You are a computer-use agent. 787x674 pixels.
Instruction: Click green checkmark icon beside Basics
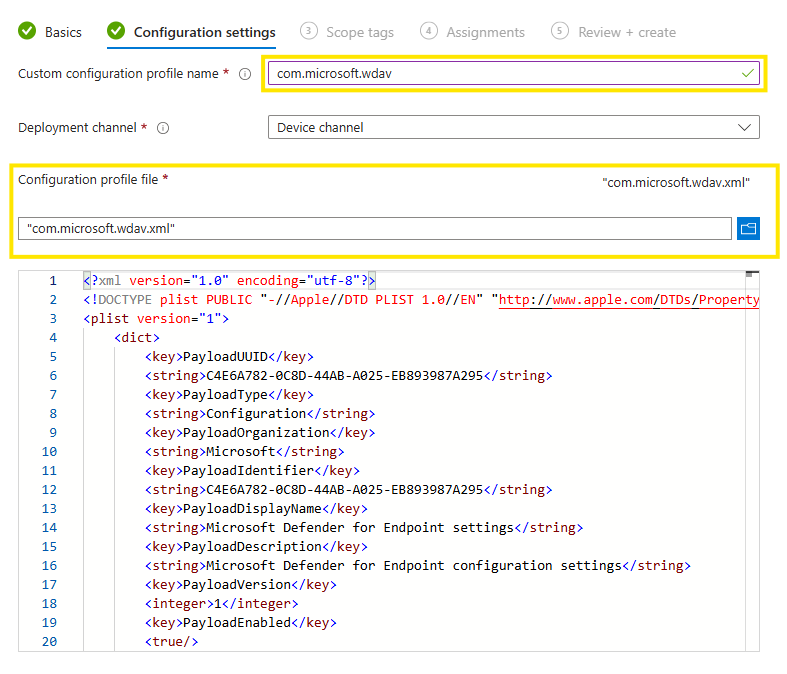point(27,31)
